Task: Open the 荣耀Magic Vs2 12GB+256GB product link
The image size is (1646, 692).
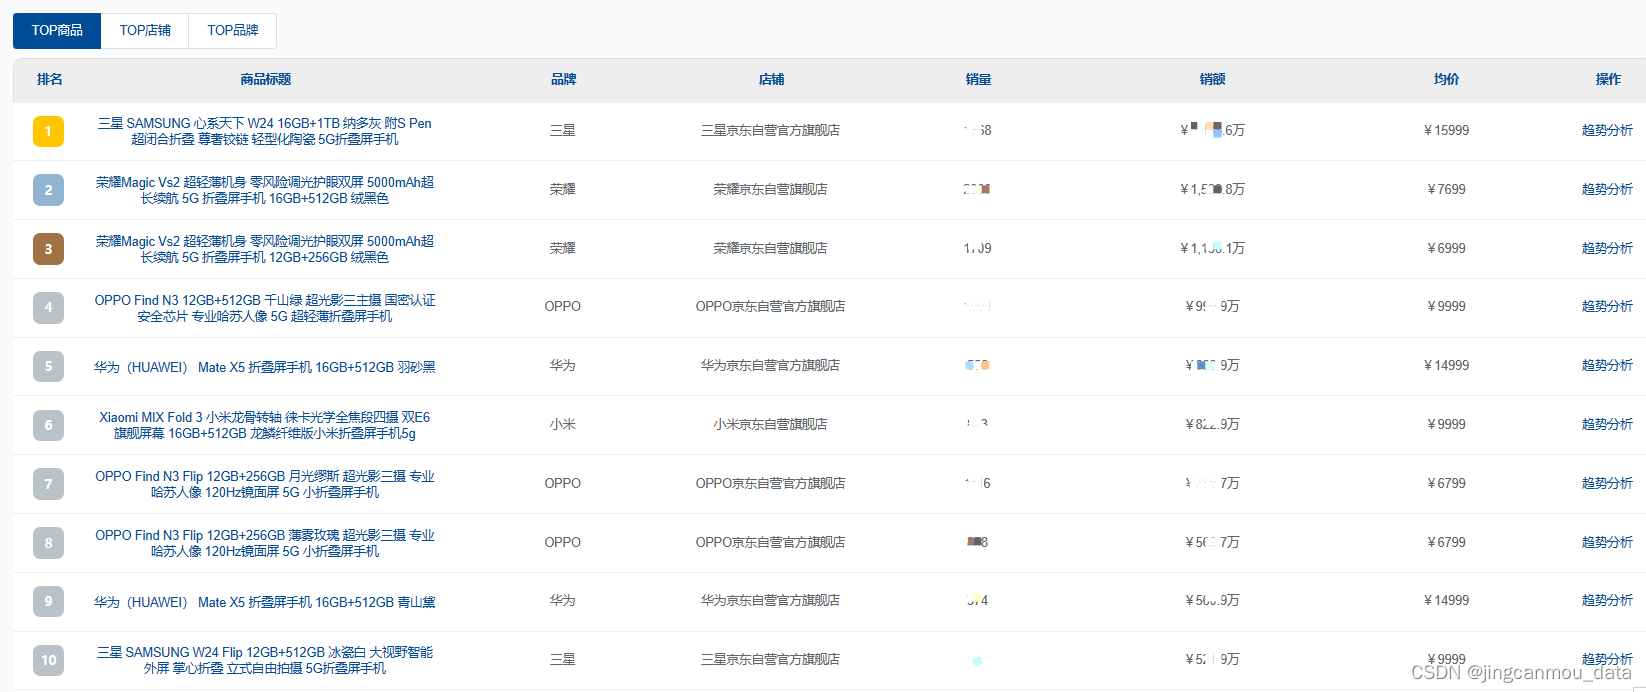Action: pyautogui.click(x=265, y=249)
